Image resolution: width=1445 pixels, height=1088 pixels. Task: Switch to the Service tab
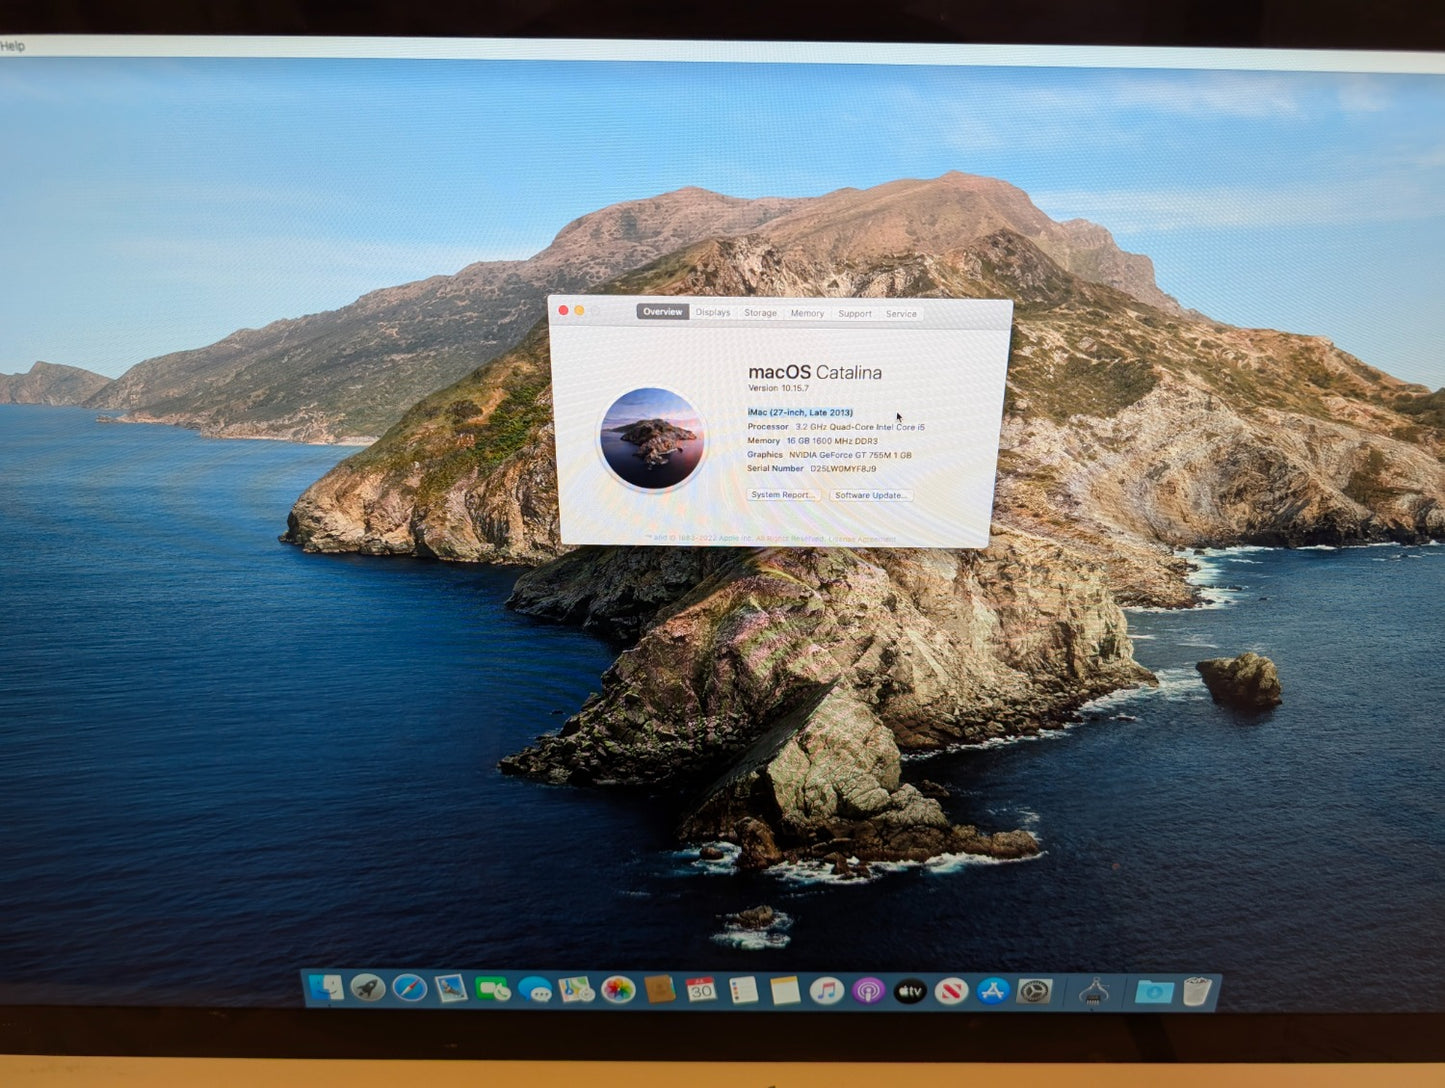point(901,314)
